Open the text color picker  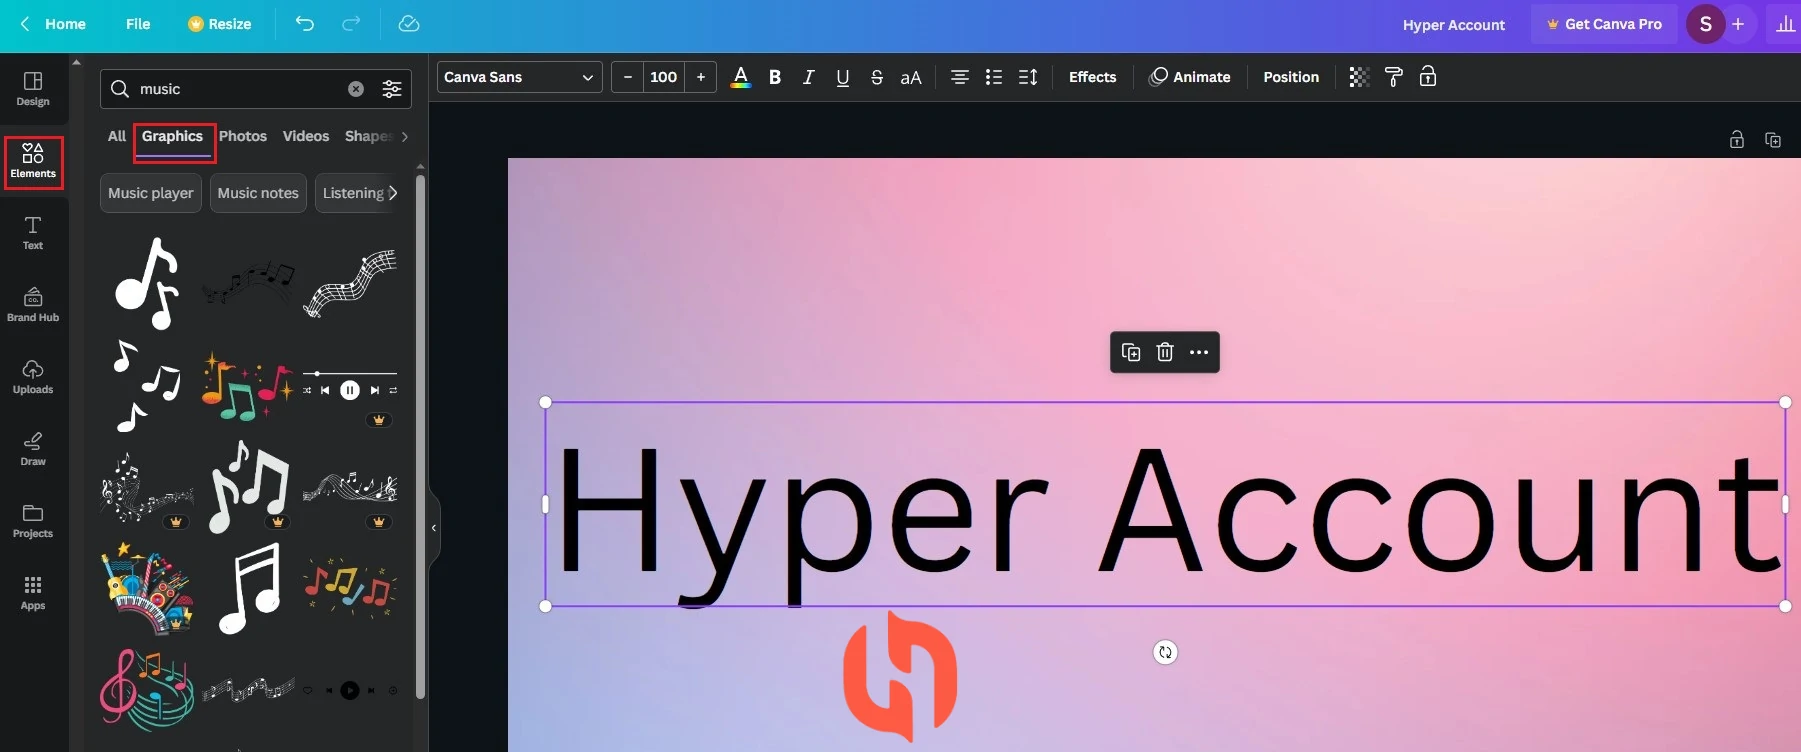pyautogui.click(x=741, y=77)
